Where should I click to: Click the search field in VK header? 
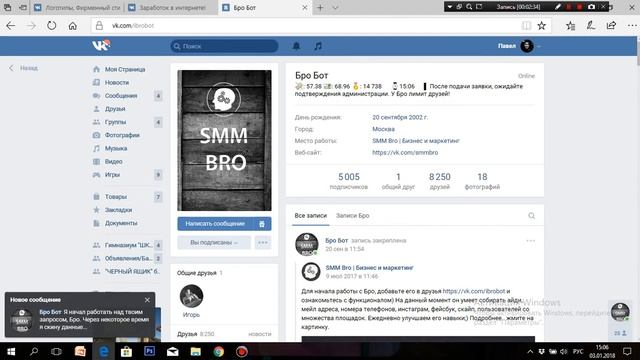pos(224,46)
